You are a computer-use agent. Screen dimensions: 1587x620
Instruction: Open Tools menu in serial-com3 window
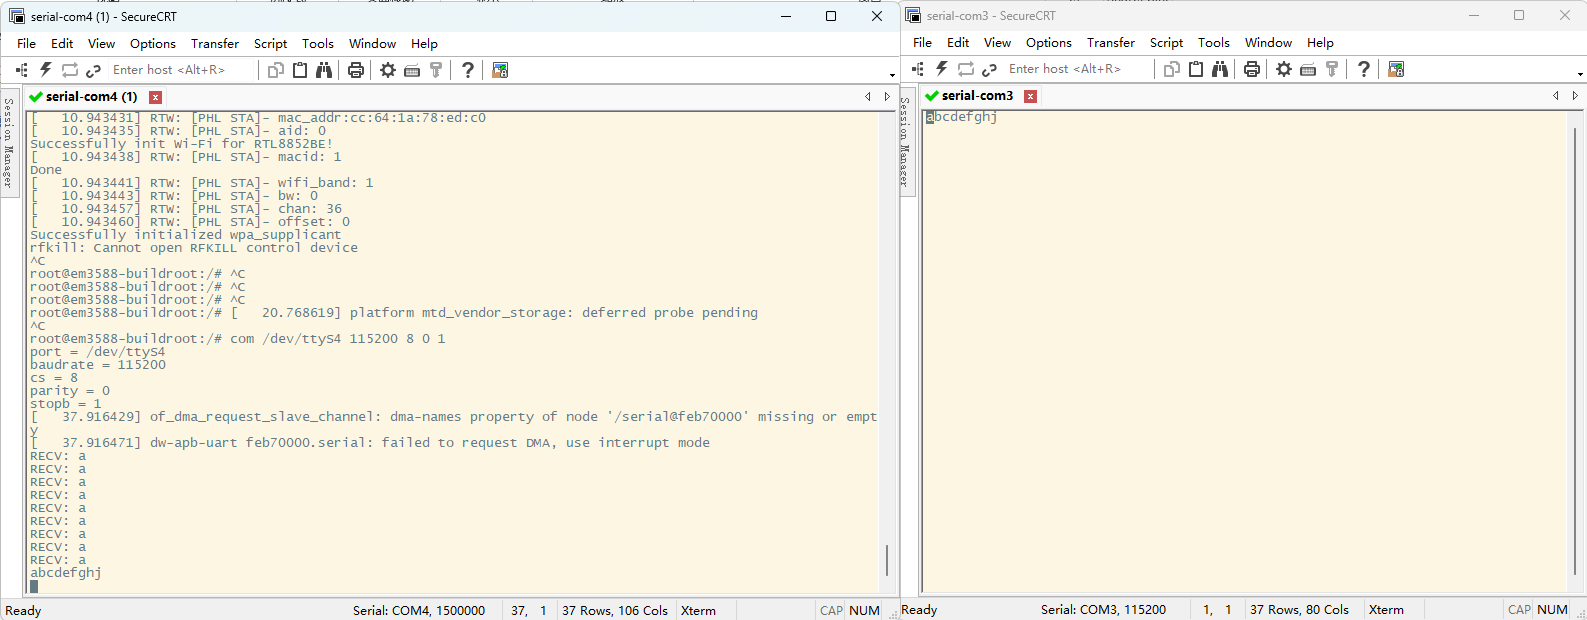tap(1214, 43)
